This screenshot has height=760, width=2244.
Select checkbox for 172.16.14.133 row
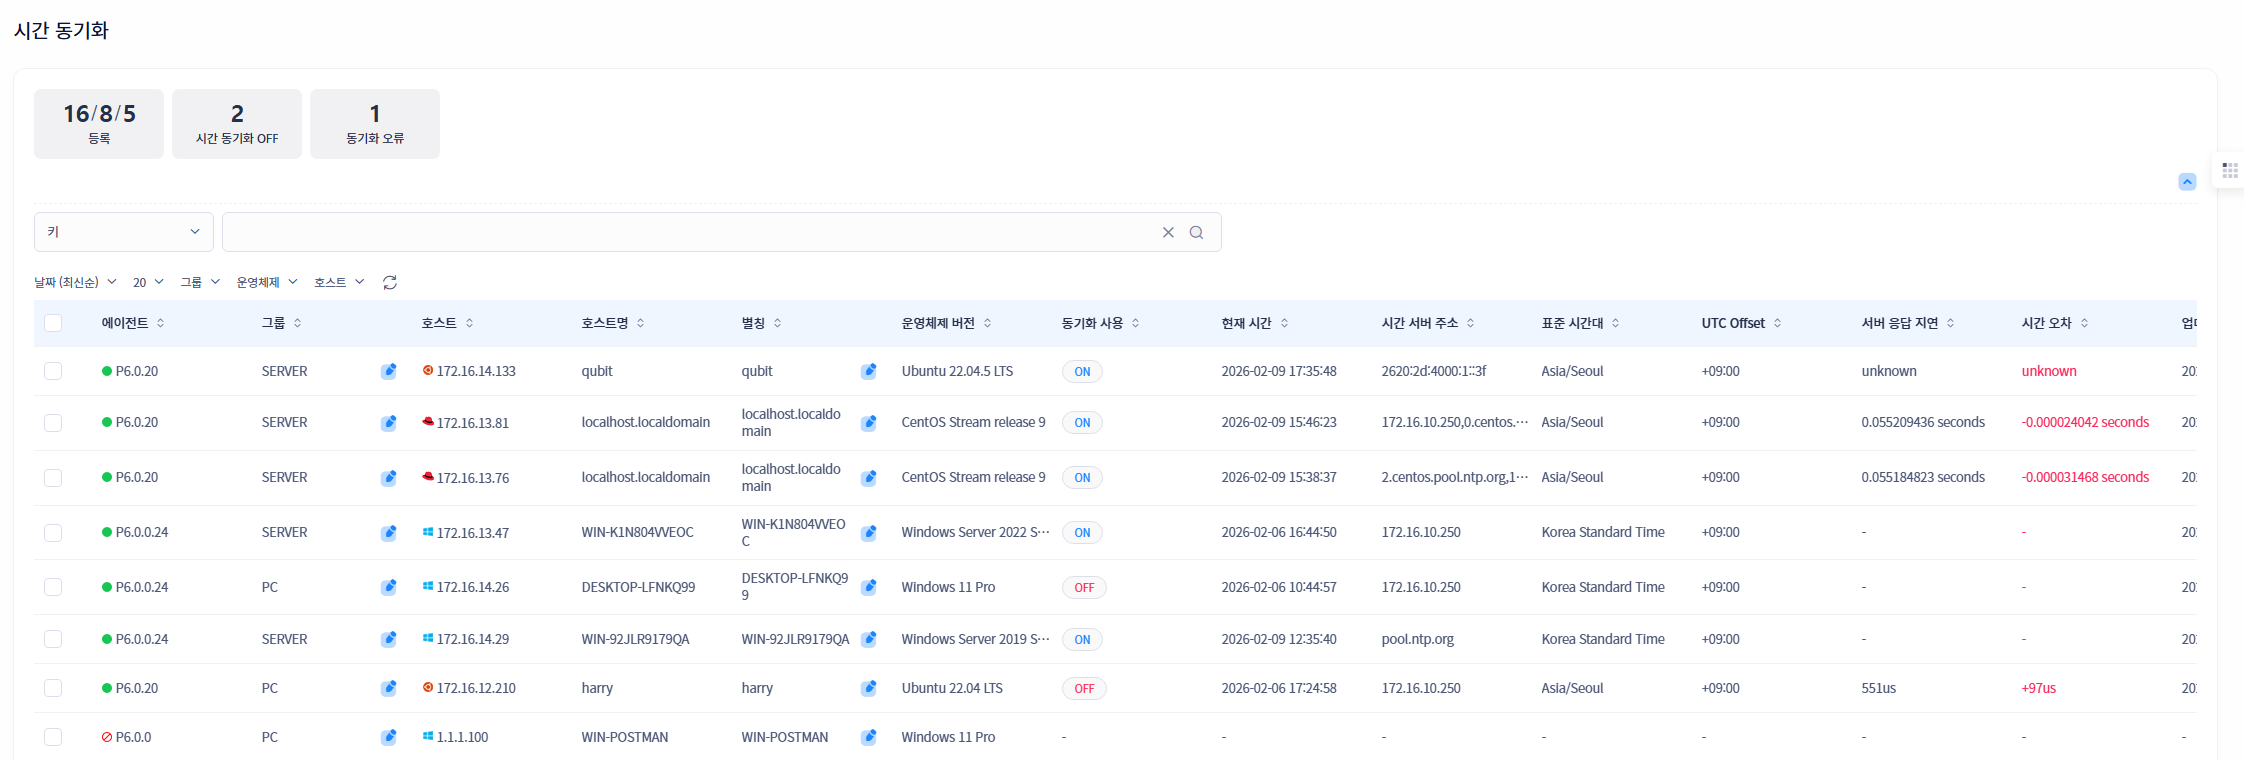tap(53, 371)
